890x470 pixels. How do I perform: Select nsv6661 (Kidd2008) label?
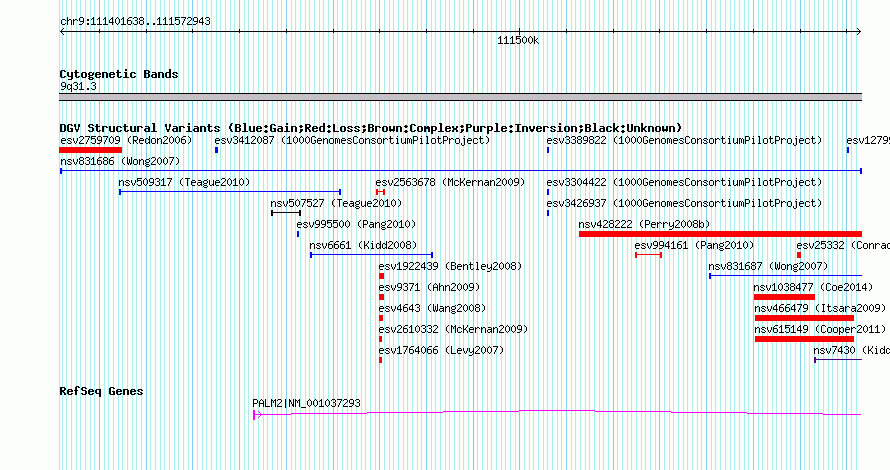click(363, 245)
